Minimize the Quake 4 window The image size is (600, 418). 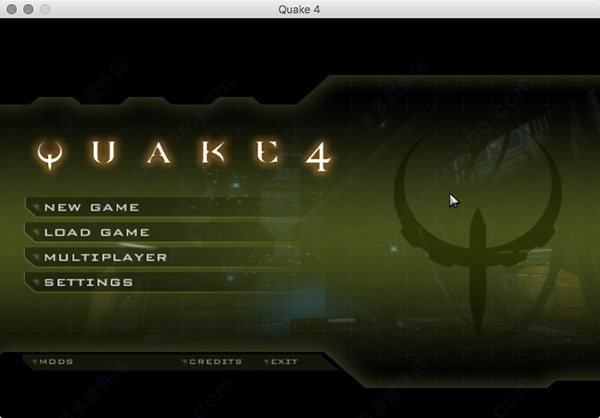pos(28,9)
